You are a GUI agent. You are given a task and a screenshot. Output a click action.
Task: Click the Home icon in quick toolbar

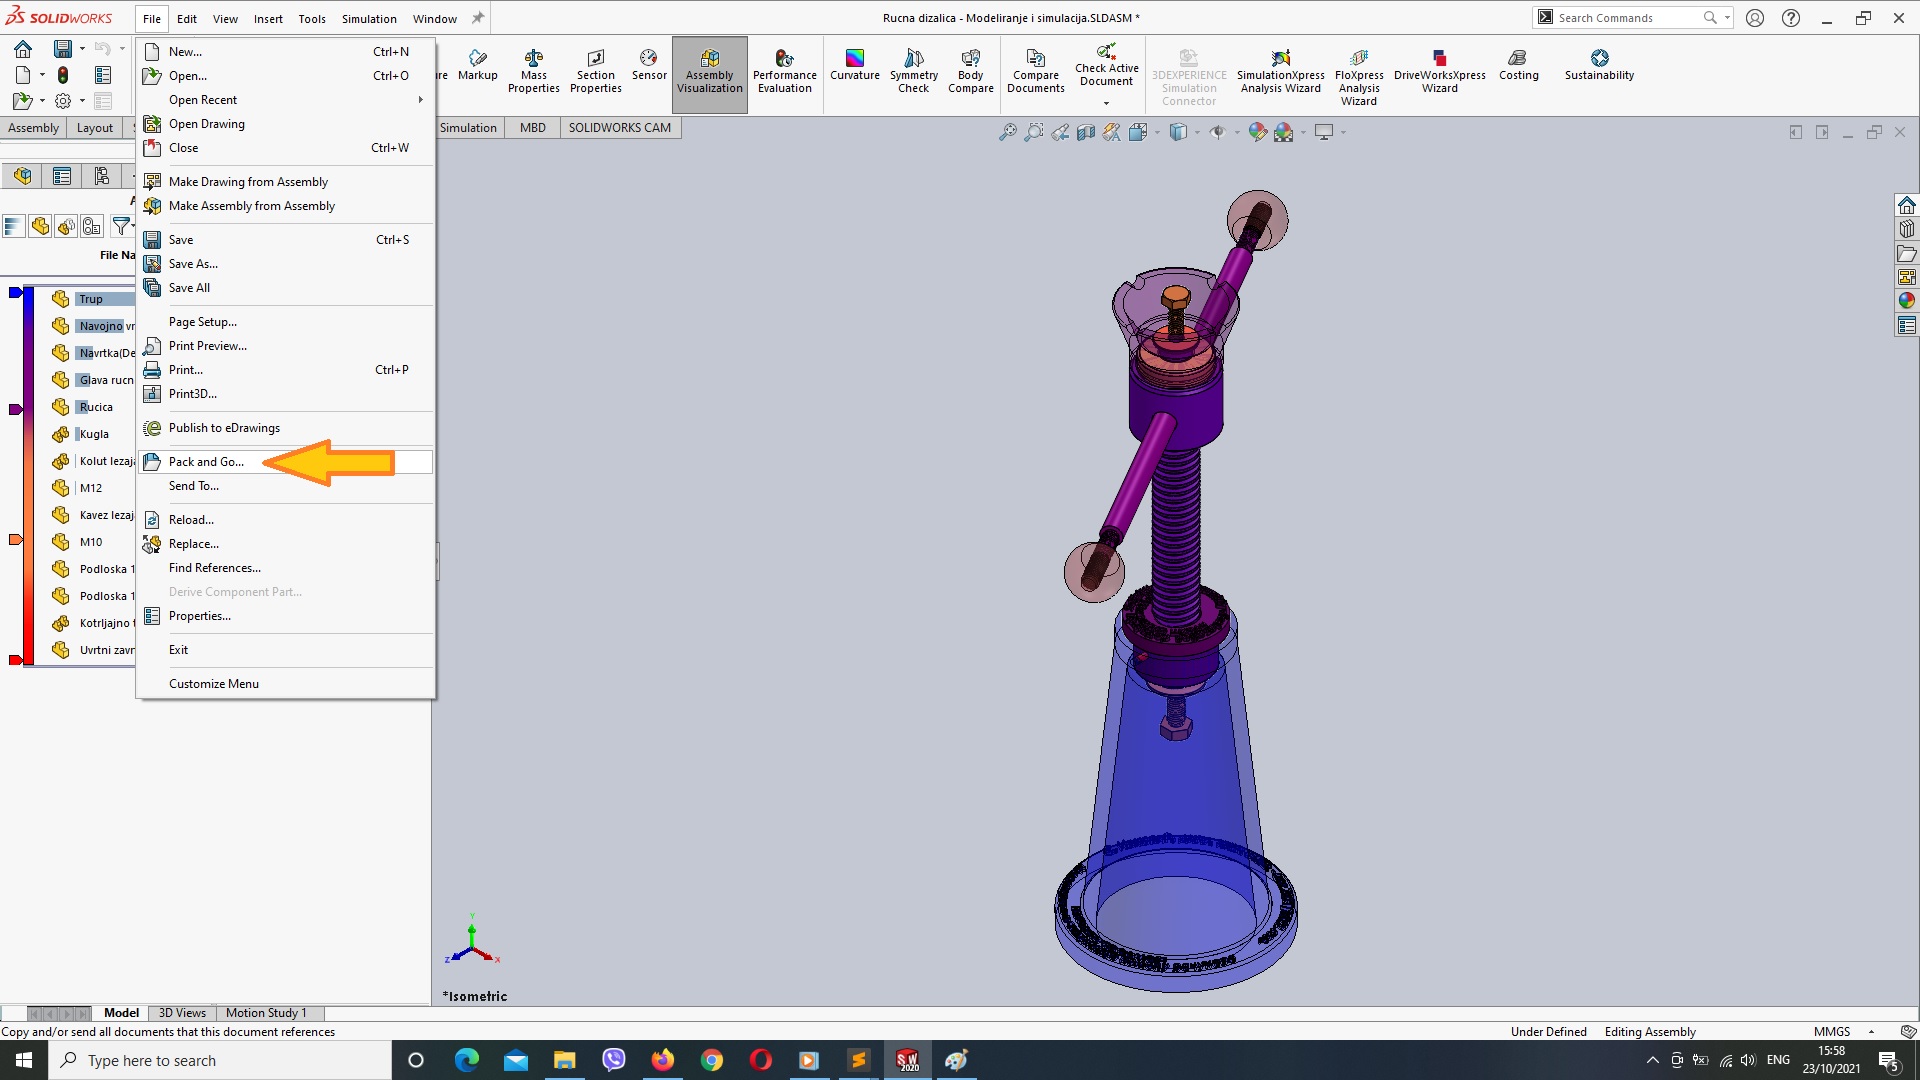[x=23, y=49]
